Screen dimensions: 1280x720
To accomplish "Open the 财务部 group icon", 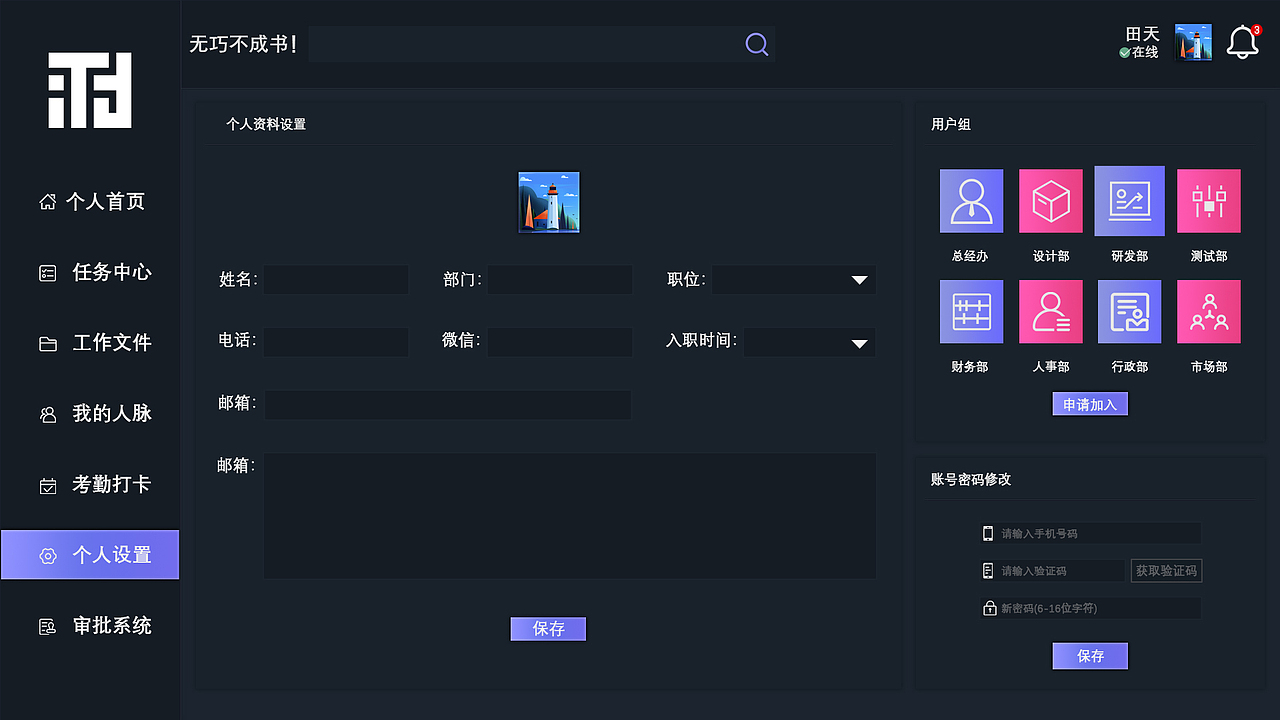I will [x=971, y=311].
